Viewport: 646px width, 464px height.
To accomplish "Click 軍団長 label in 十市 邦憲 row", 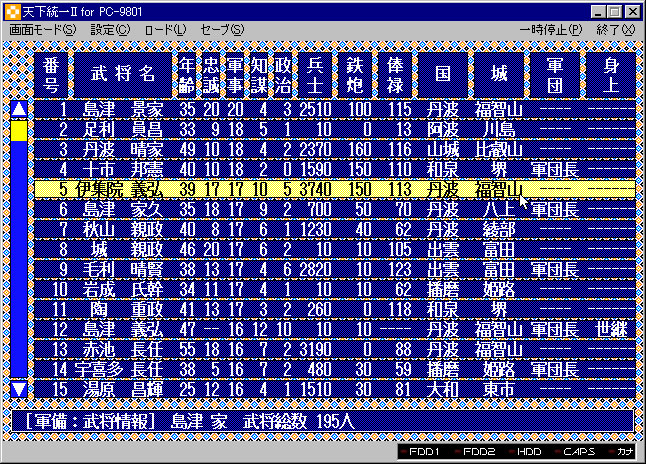I will [555, 169].
